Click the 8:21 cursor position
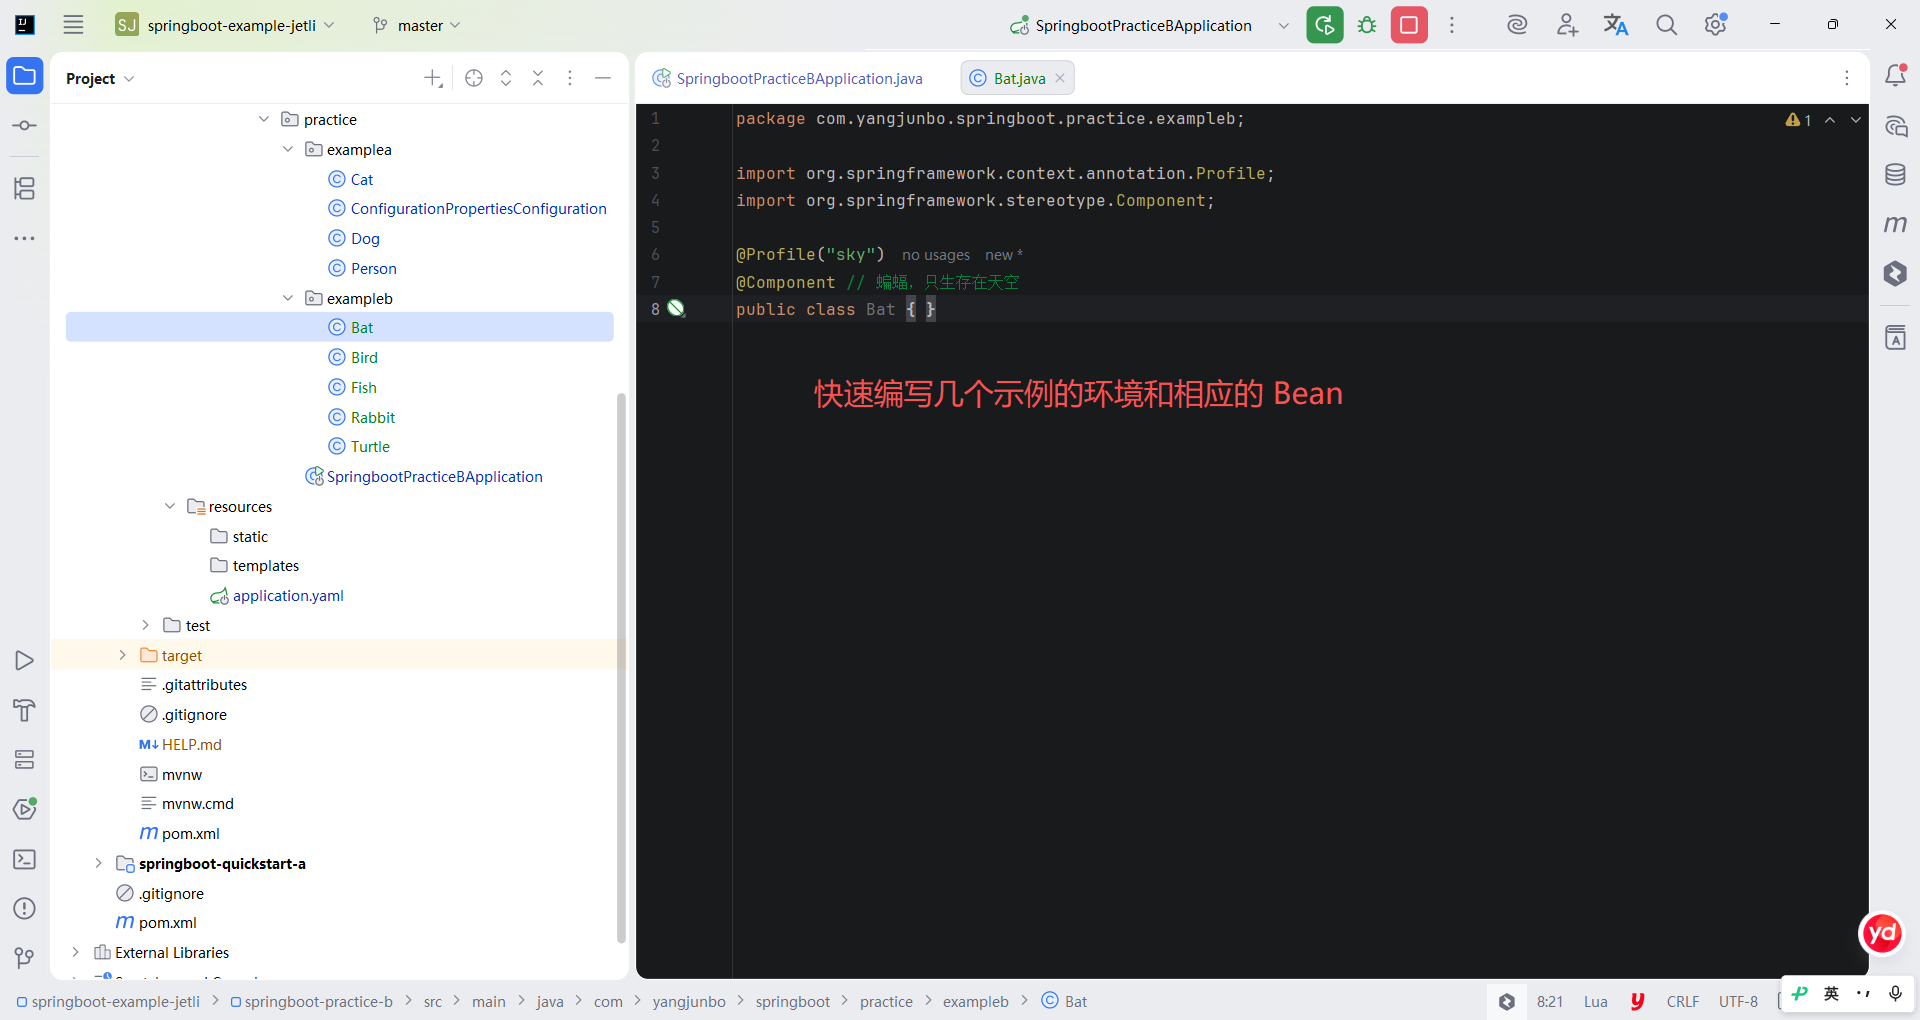 (1550, 1001)
